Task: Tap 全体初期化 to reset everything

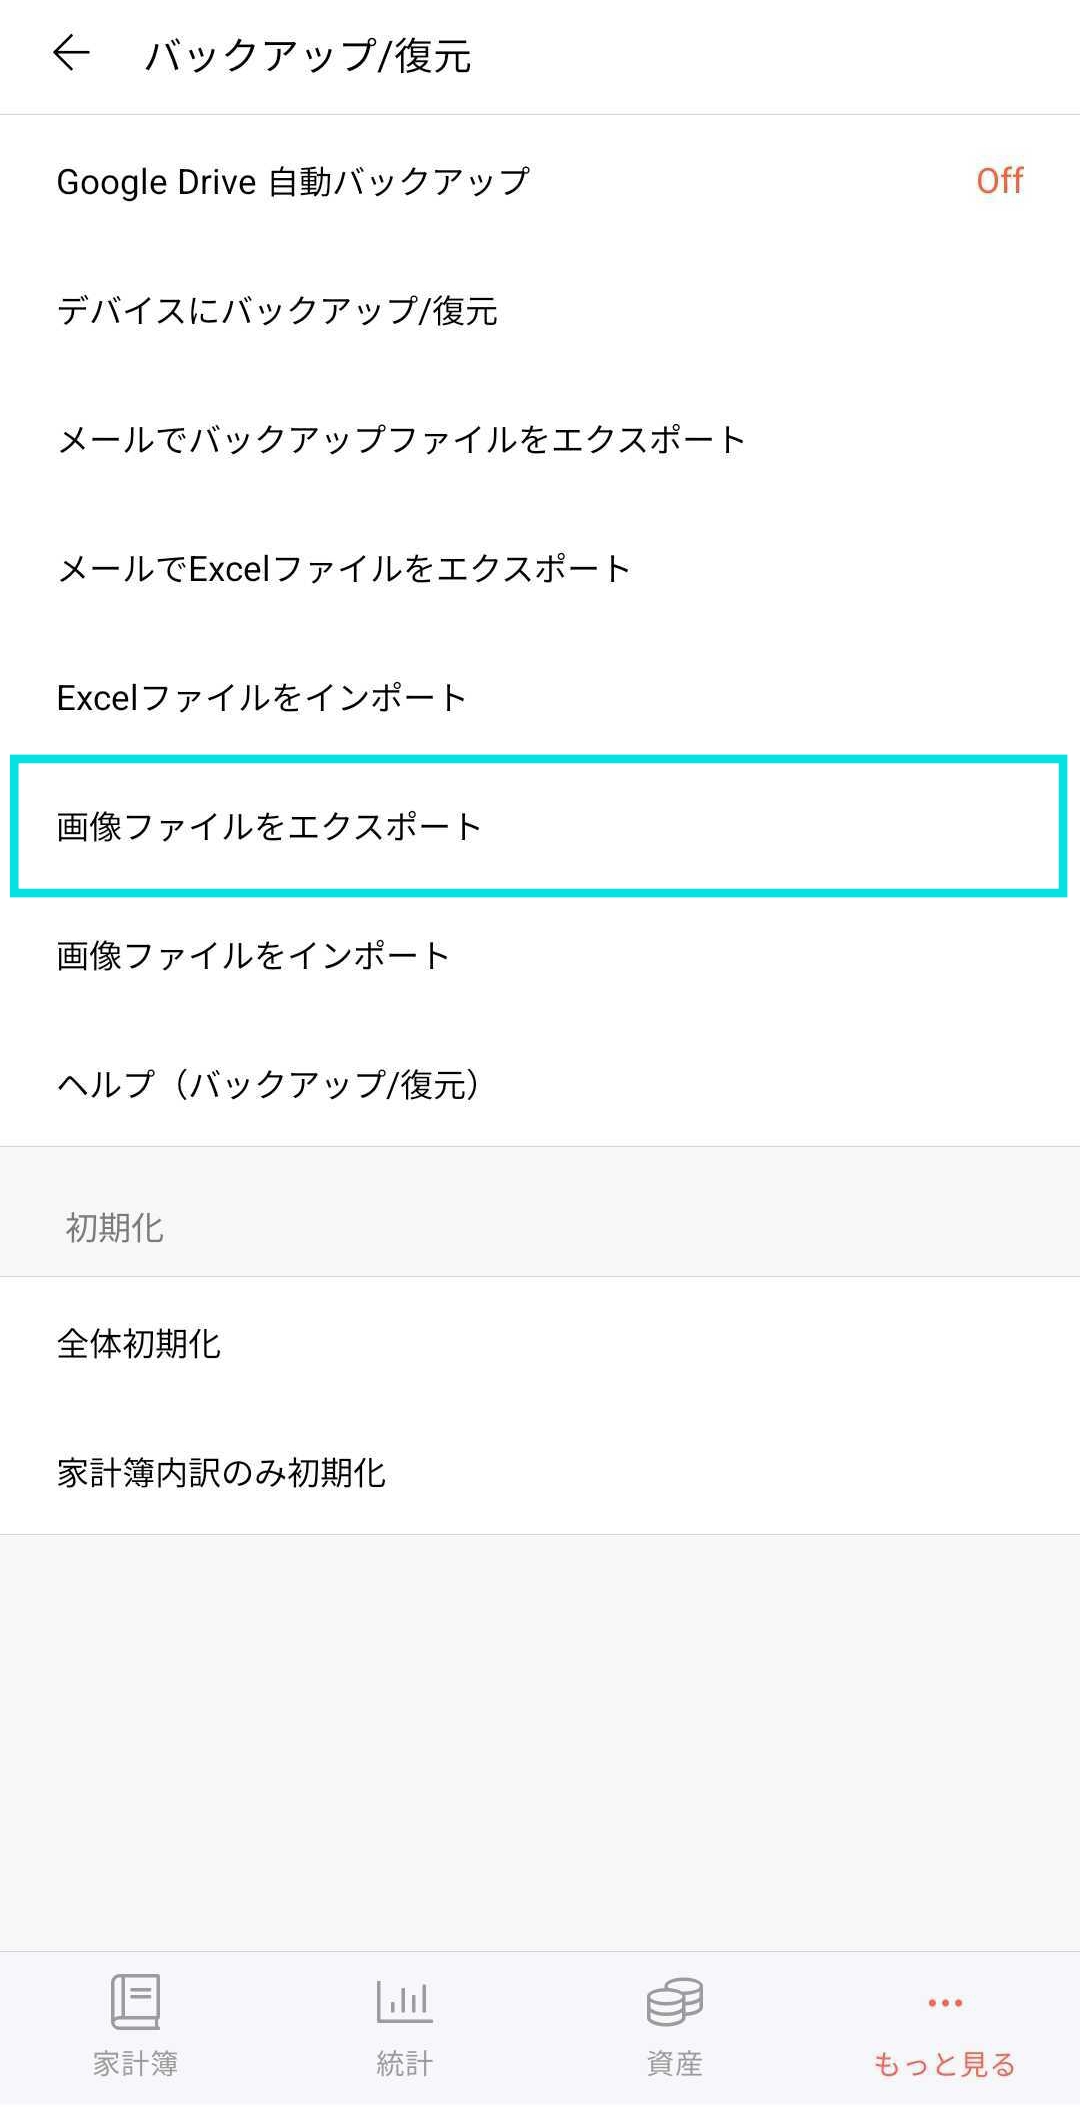Action: [139, 1344]
